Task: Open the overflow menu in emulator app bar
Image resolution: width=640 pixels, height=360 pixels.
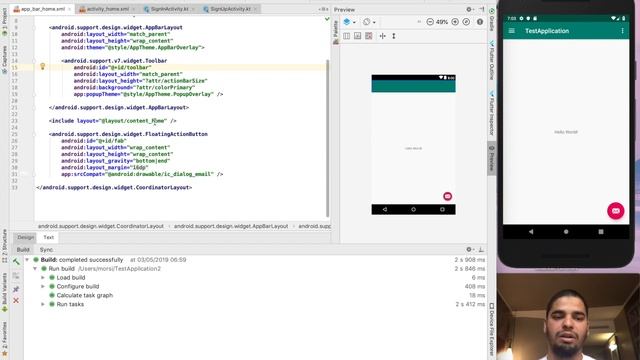Action: tap(622, 31)
